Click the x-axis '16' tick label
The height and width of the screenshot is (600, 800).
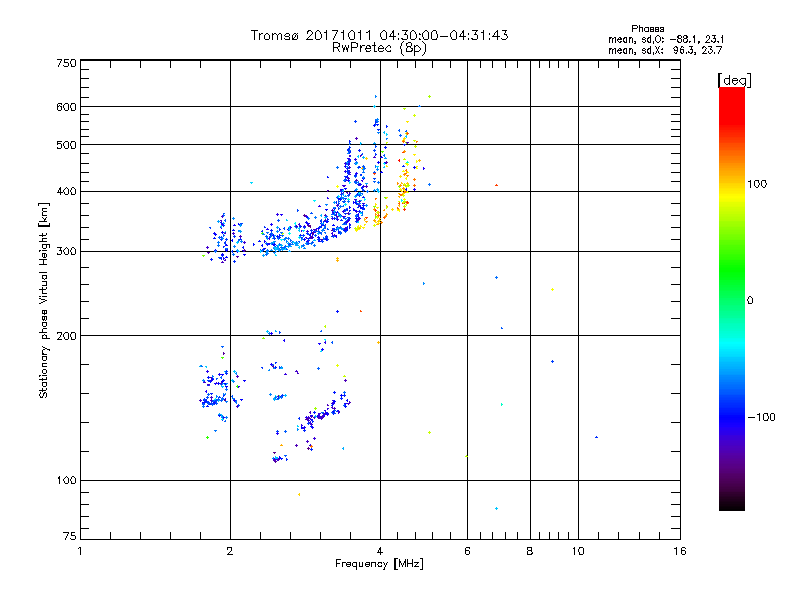[680, 551]
